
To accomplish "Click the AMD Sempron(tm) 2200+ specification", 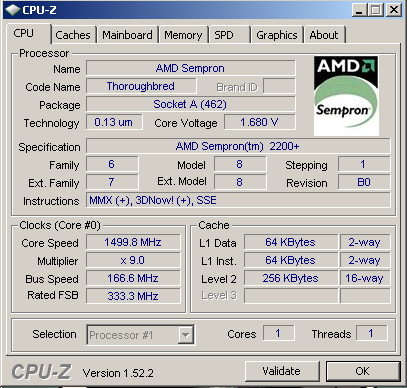I will (x=238, y=146).
